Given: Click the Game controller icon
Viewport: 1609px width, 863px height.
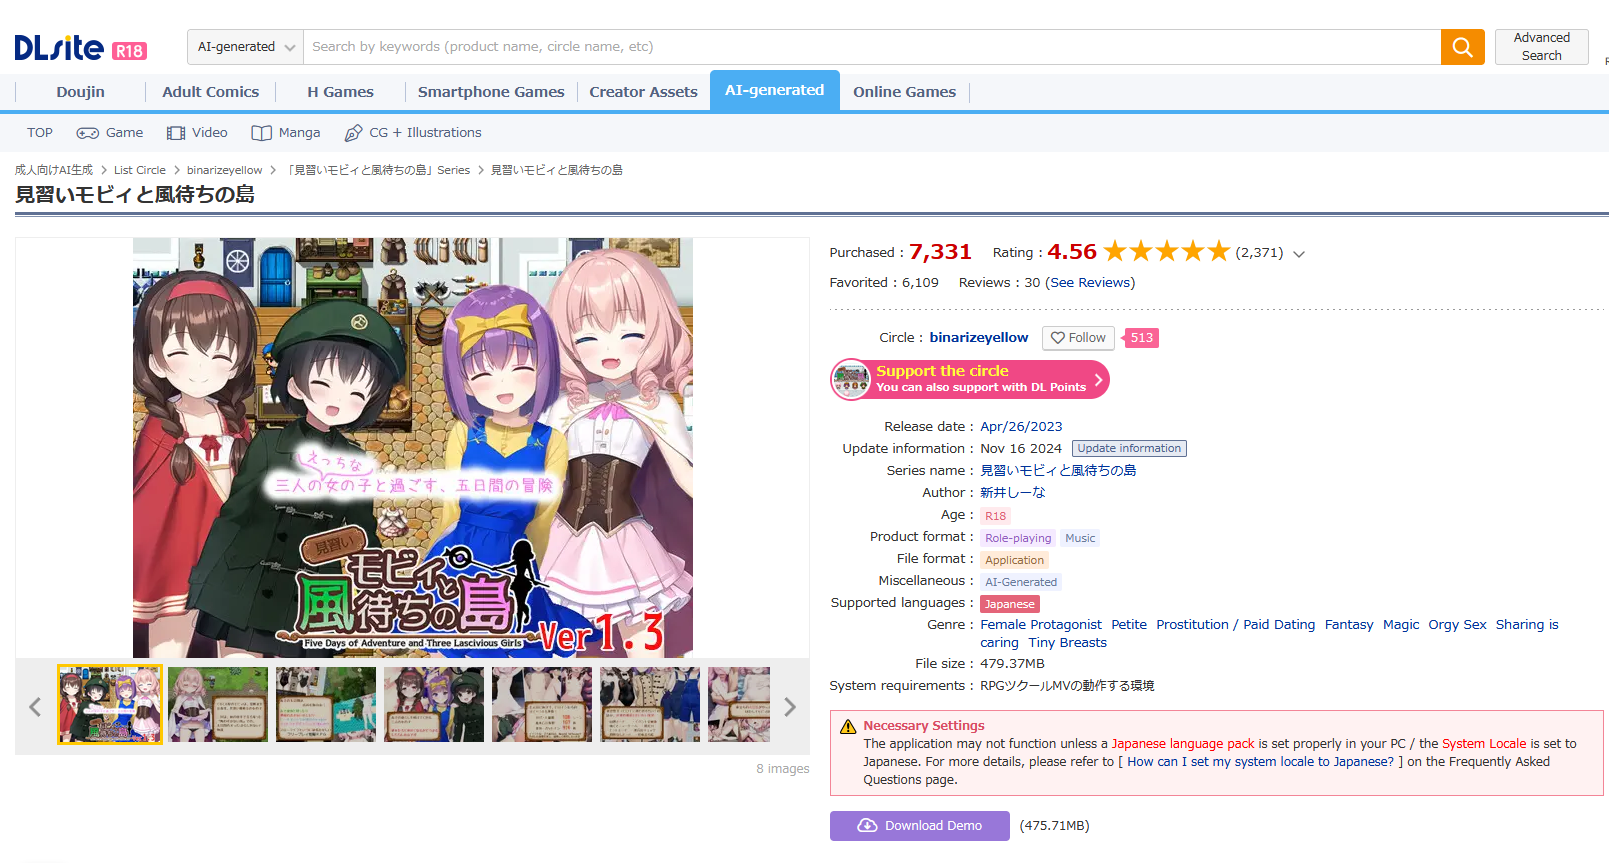Looking at the screenshot, I should [x=88, y=133].
